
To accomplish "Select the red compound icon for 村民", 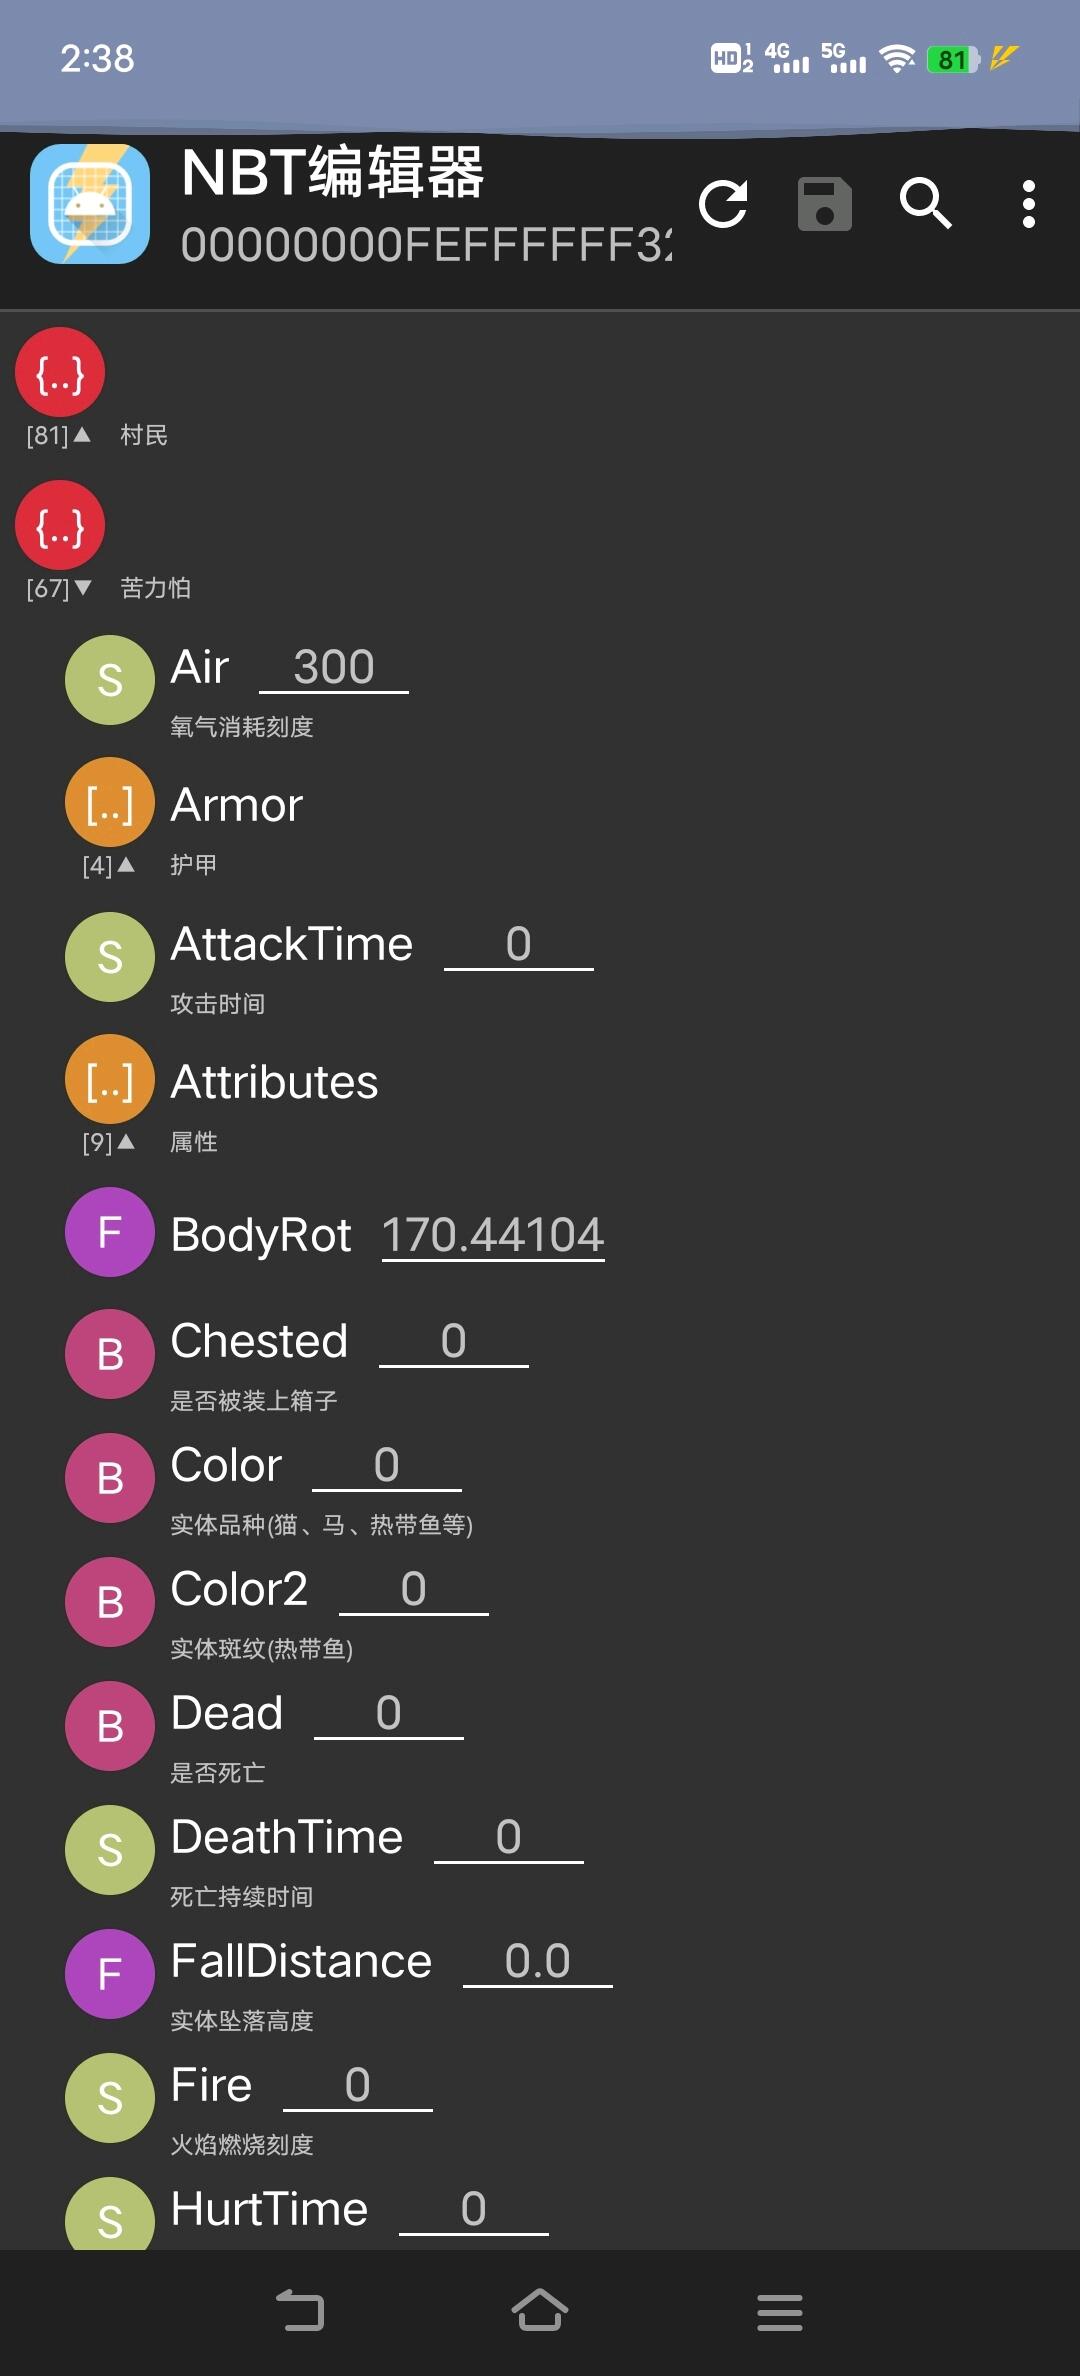I will 60,372.
